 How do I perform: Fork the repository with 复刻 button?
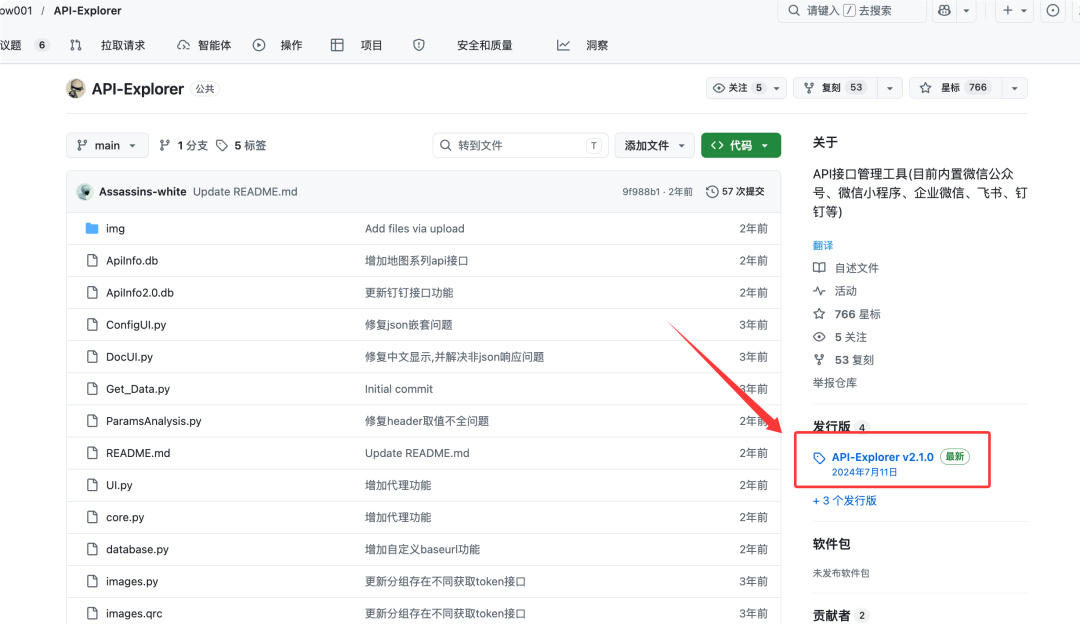coord(835,88)
